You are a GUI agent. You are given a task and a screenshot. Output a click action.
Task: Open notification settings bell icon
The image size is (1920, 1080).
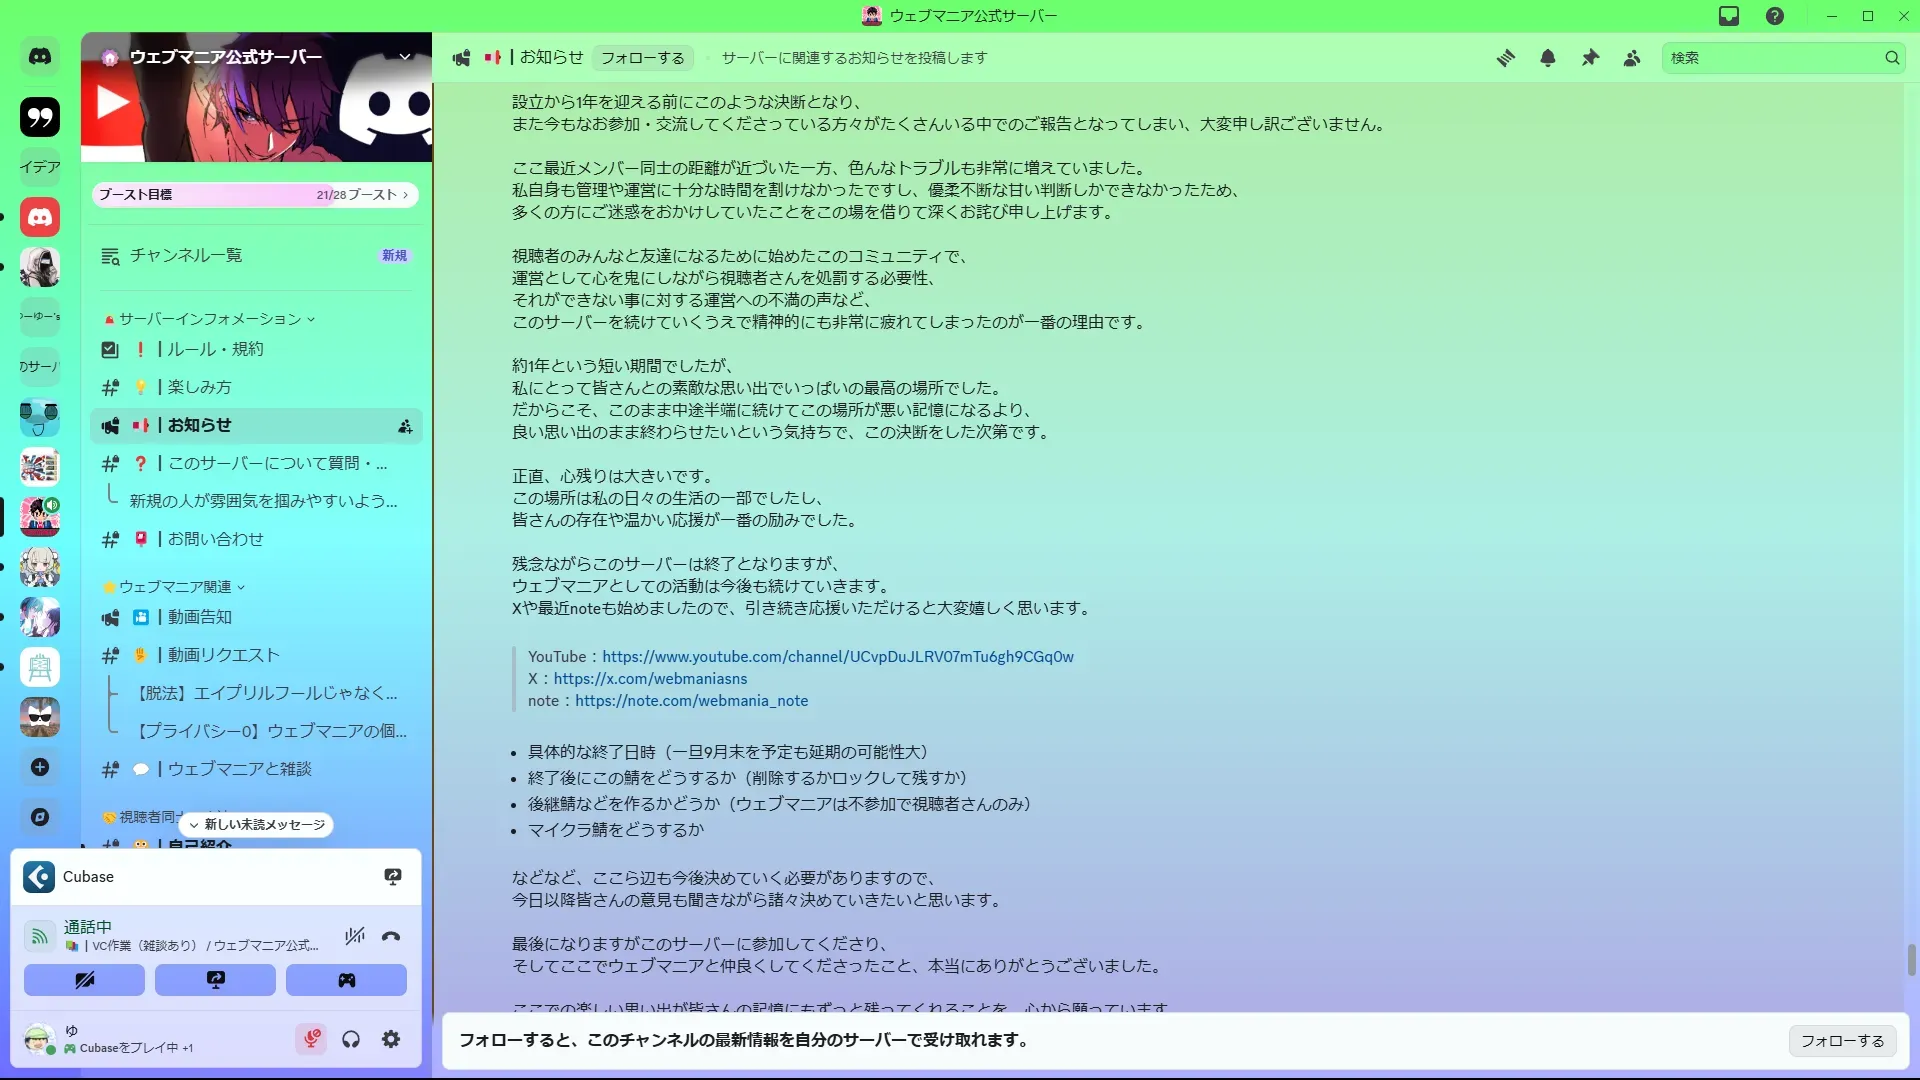[x=1548, y=58]
